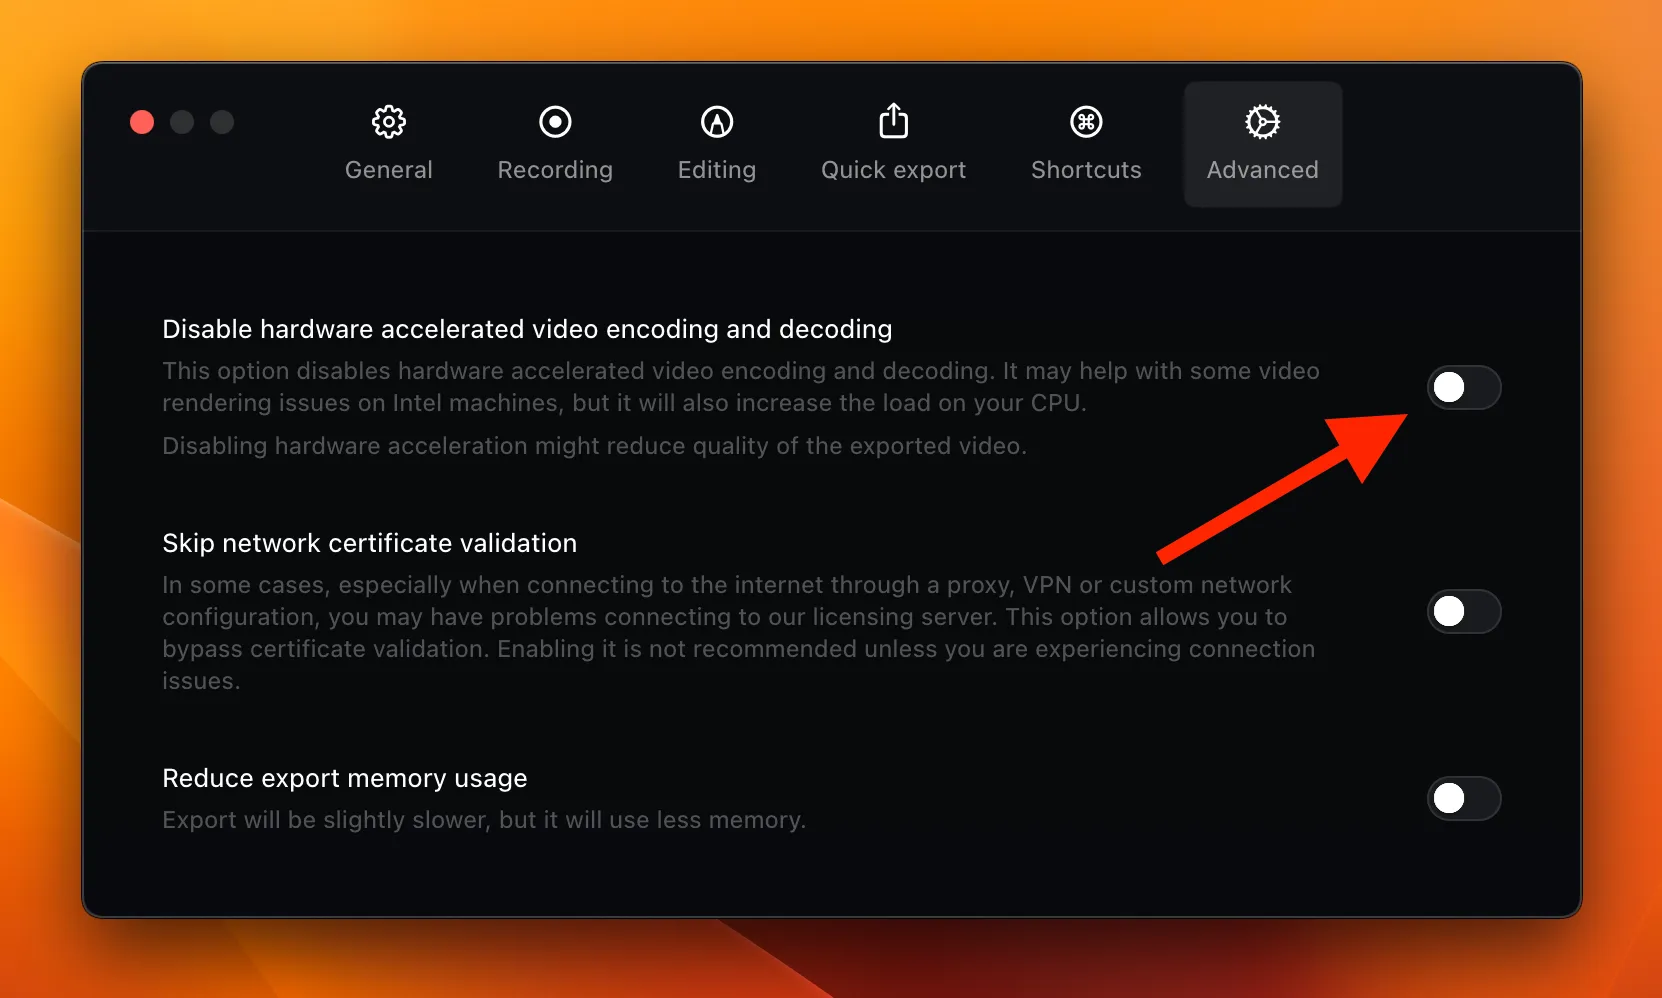Click the Quick export share icon

click(893, 121)
